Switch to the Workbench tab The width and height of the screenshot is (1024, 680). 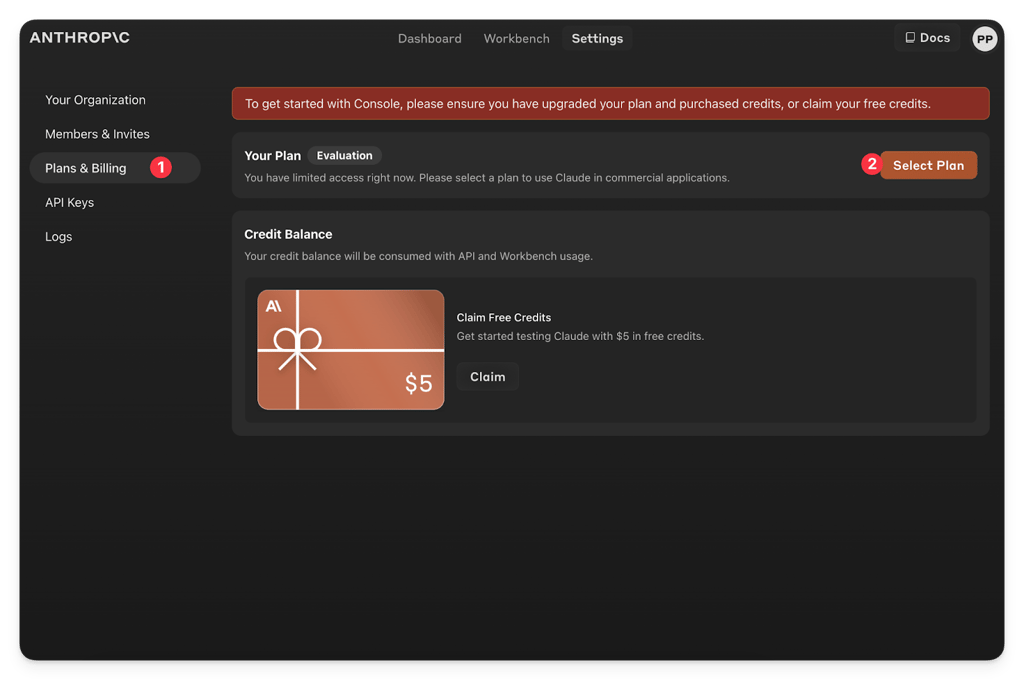(x=516, y=39)
